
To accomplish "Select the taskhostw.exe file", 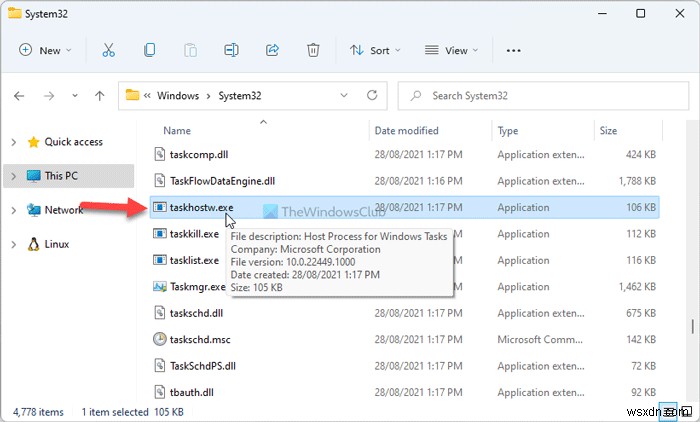I will click(201, 207).
